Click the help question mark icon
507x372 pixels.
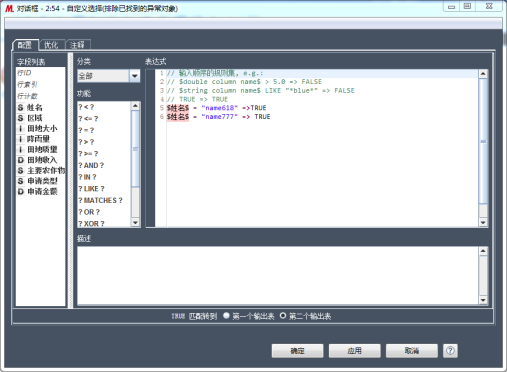coord(450,351)
